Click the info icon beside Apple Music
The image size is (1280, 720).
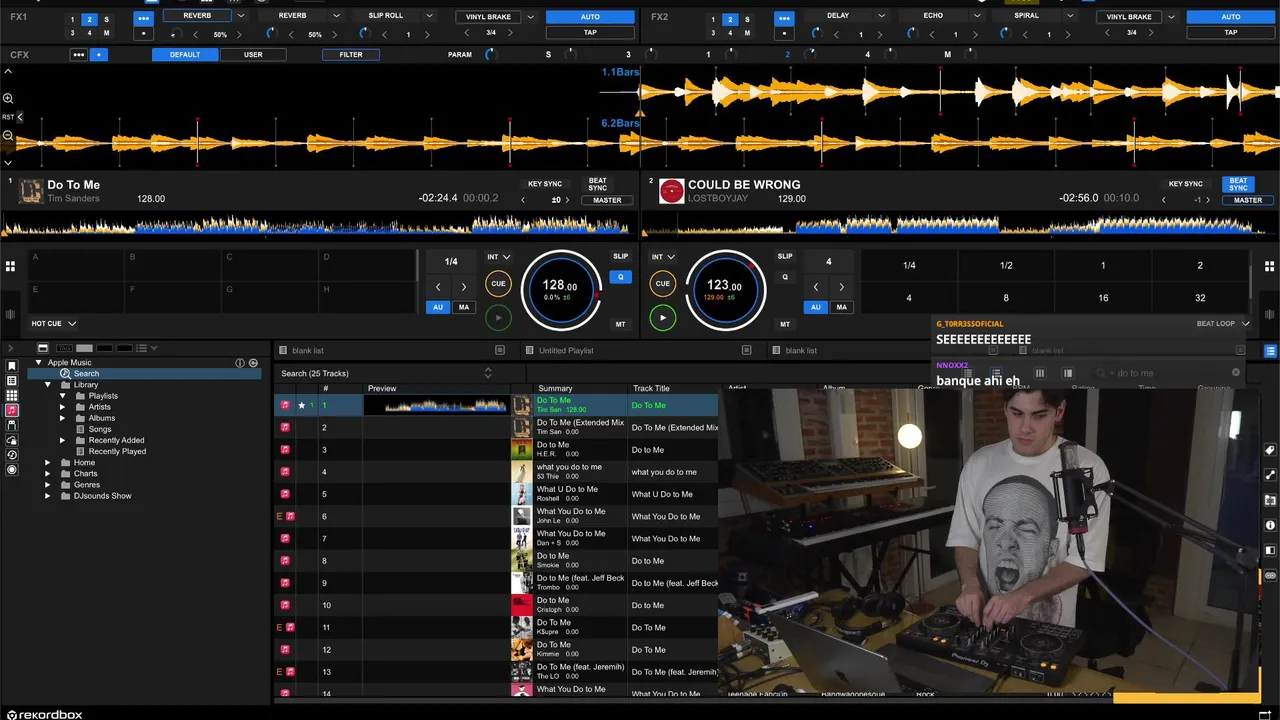(x=240, y=363)
